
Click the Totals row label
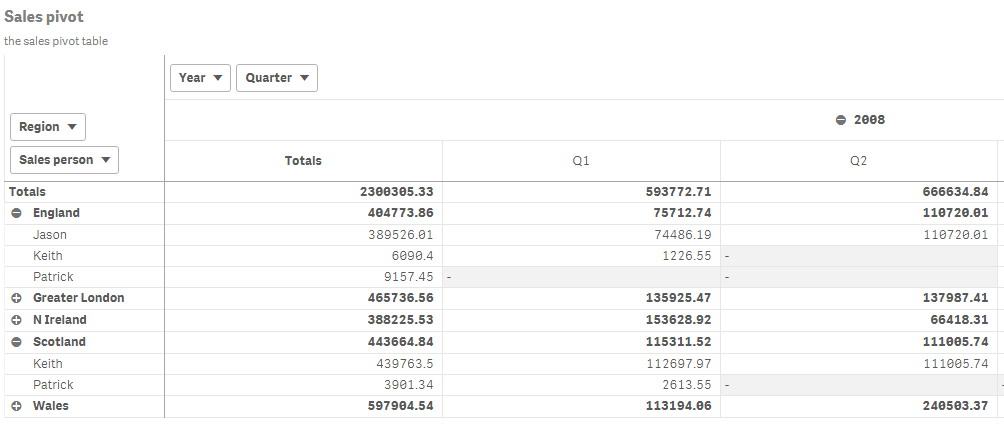coord(27,191)
